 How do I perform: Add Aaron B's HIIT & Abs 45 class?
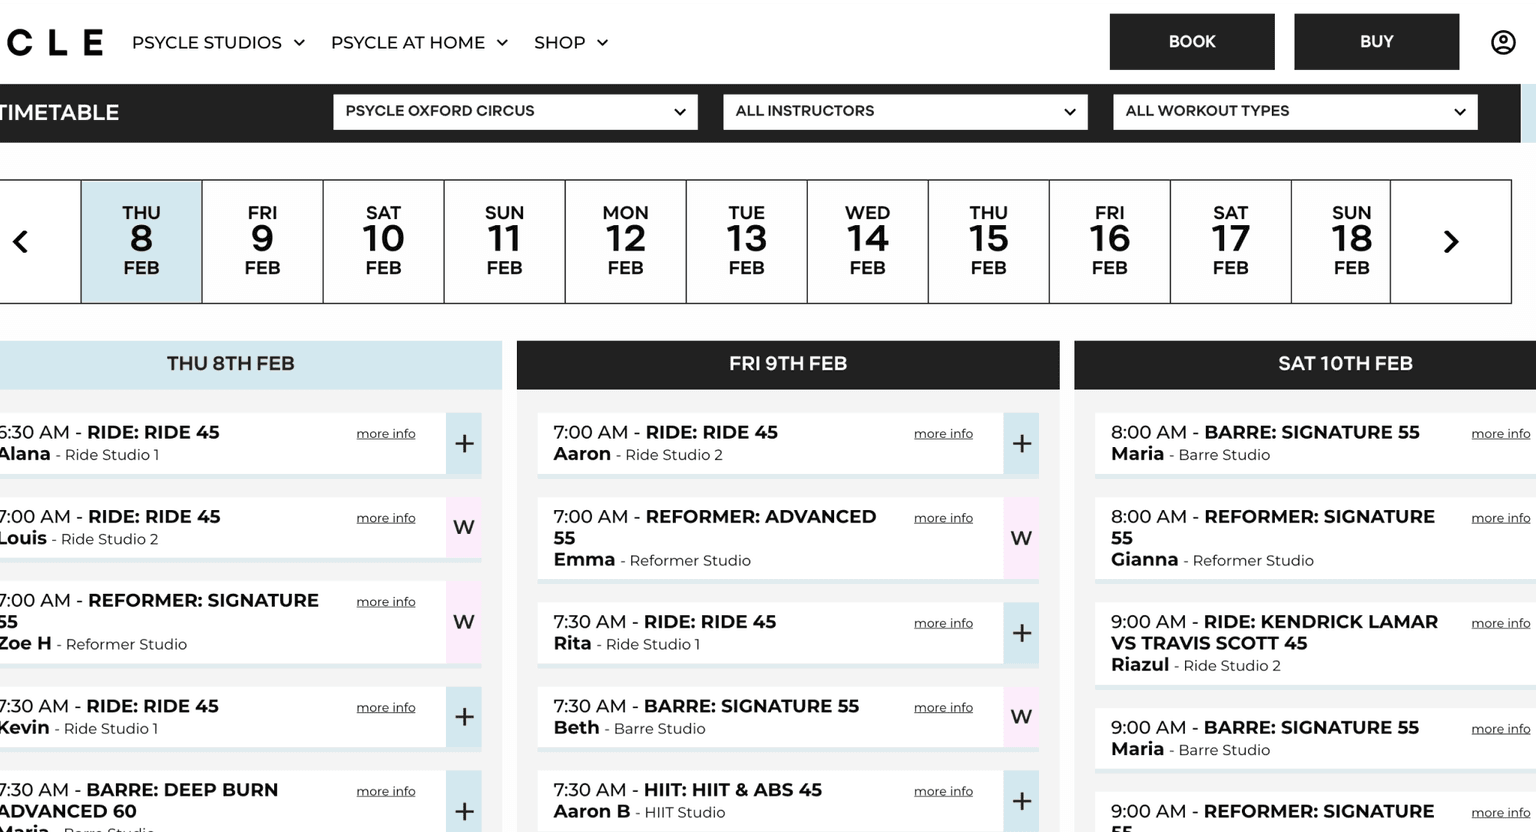[x=1021, y=801]
